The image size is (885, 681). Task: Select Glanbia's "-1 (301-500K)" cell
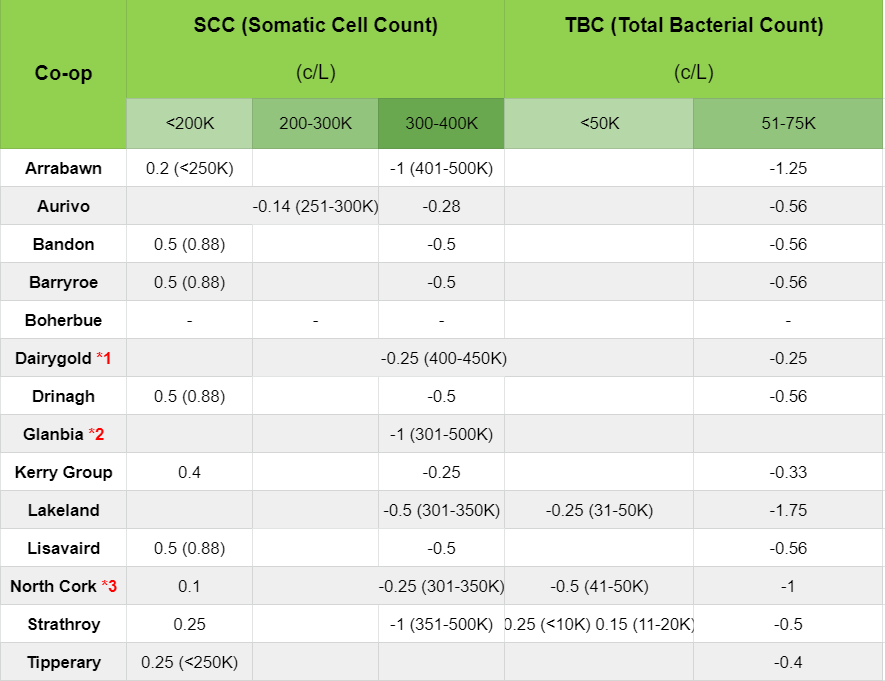(441, 434)
